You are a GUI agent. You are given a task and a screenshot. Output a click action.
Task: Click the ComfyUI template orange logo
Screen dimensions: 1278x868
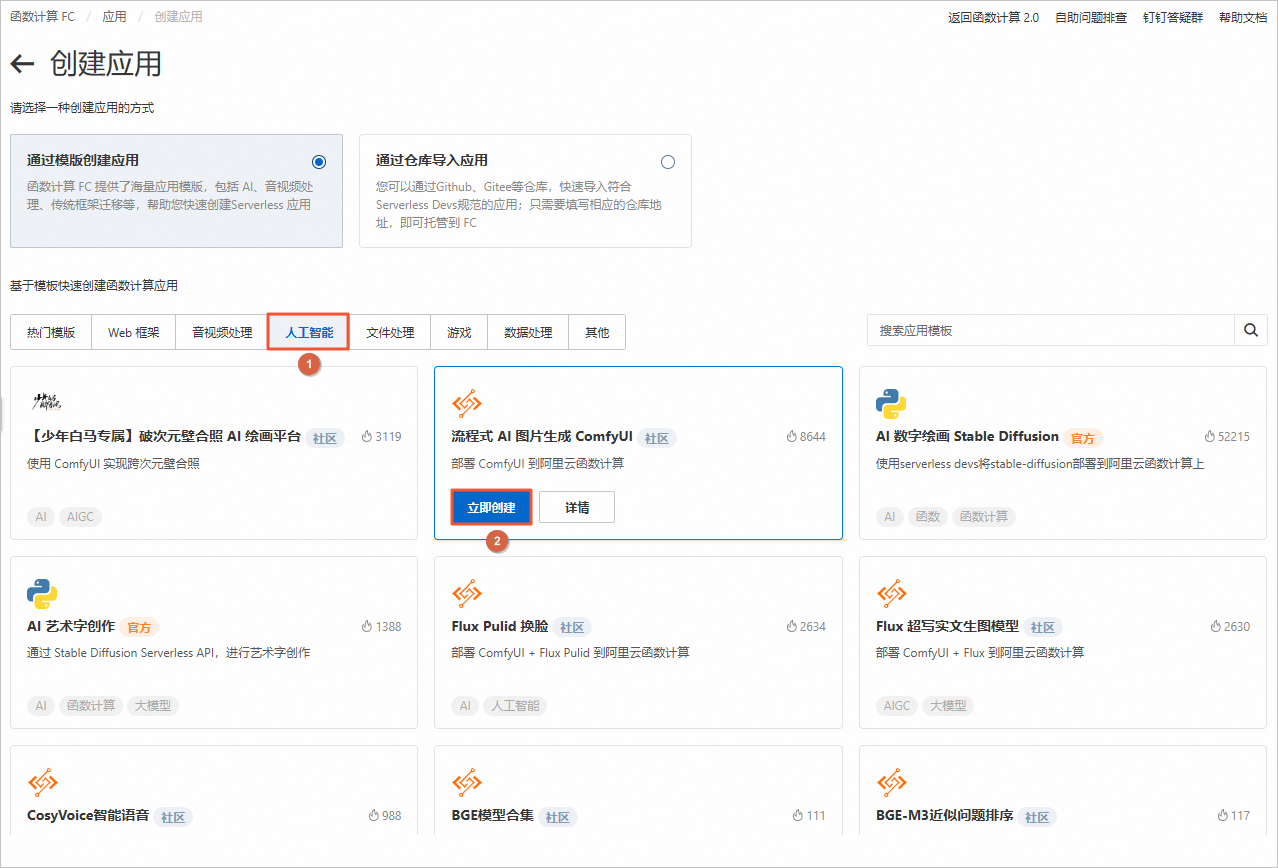[x=467, y=404]
